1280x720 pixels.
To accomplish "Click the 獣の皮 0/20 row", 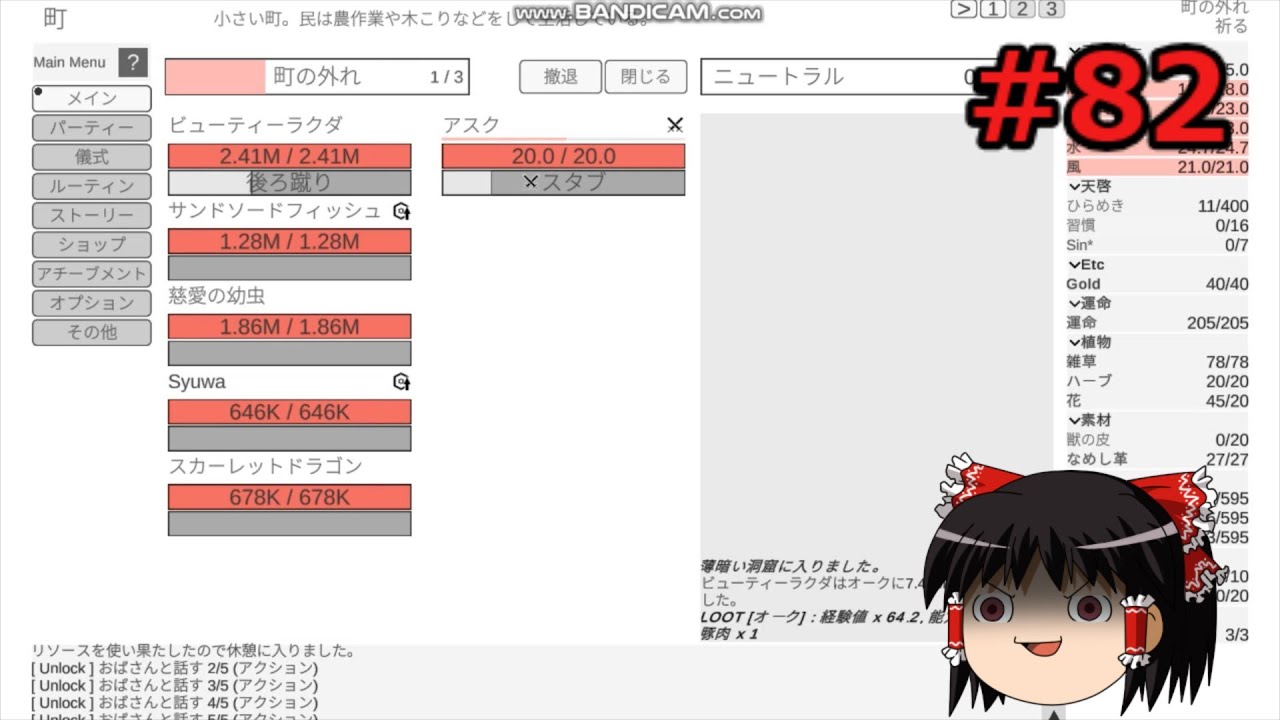I will [x=1157, y=440].
